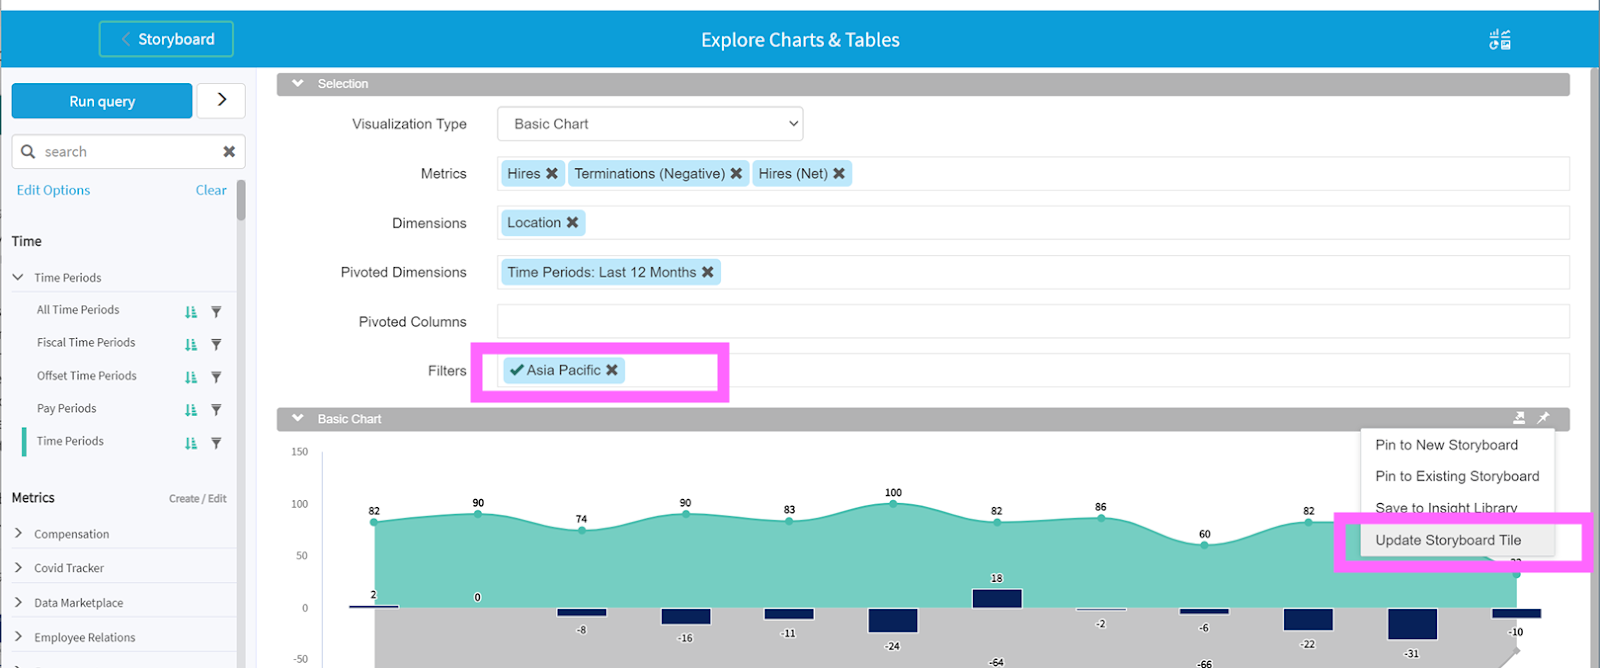Click the filter icon beside Pay Periods

click(216, 410)
